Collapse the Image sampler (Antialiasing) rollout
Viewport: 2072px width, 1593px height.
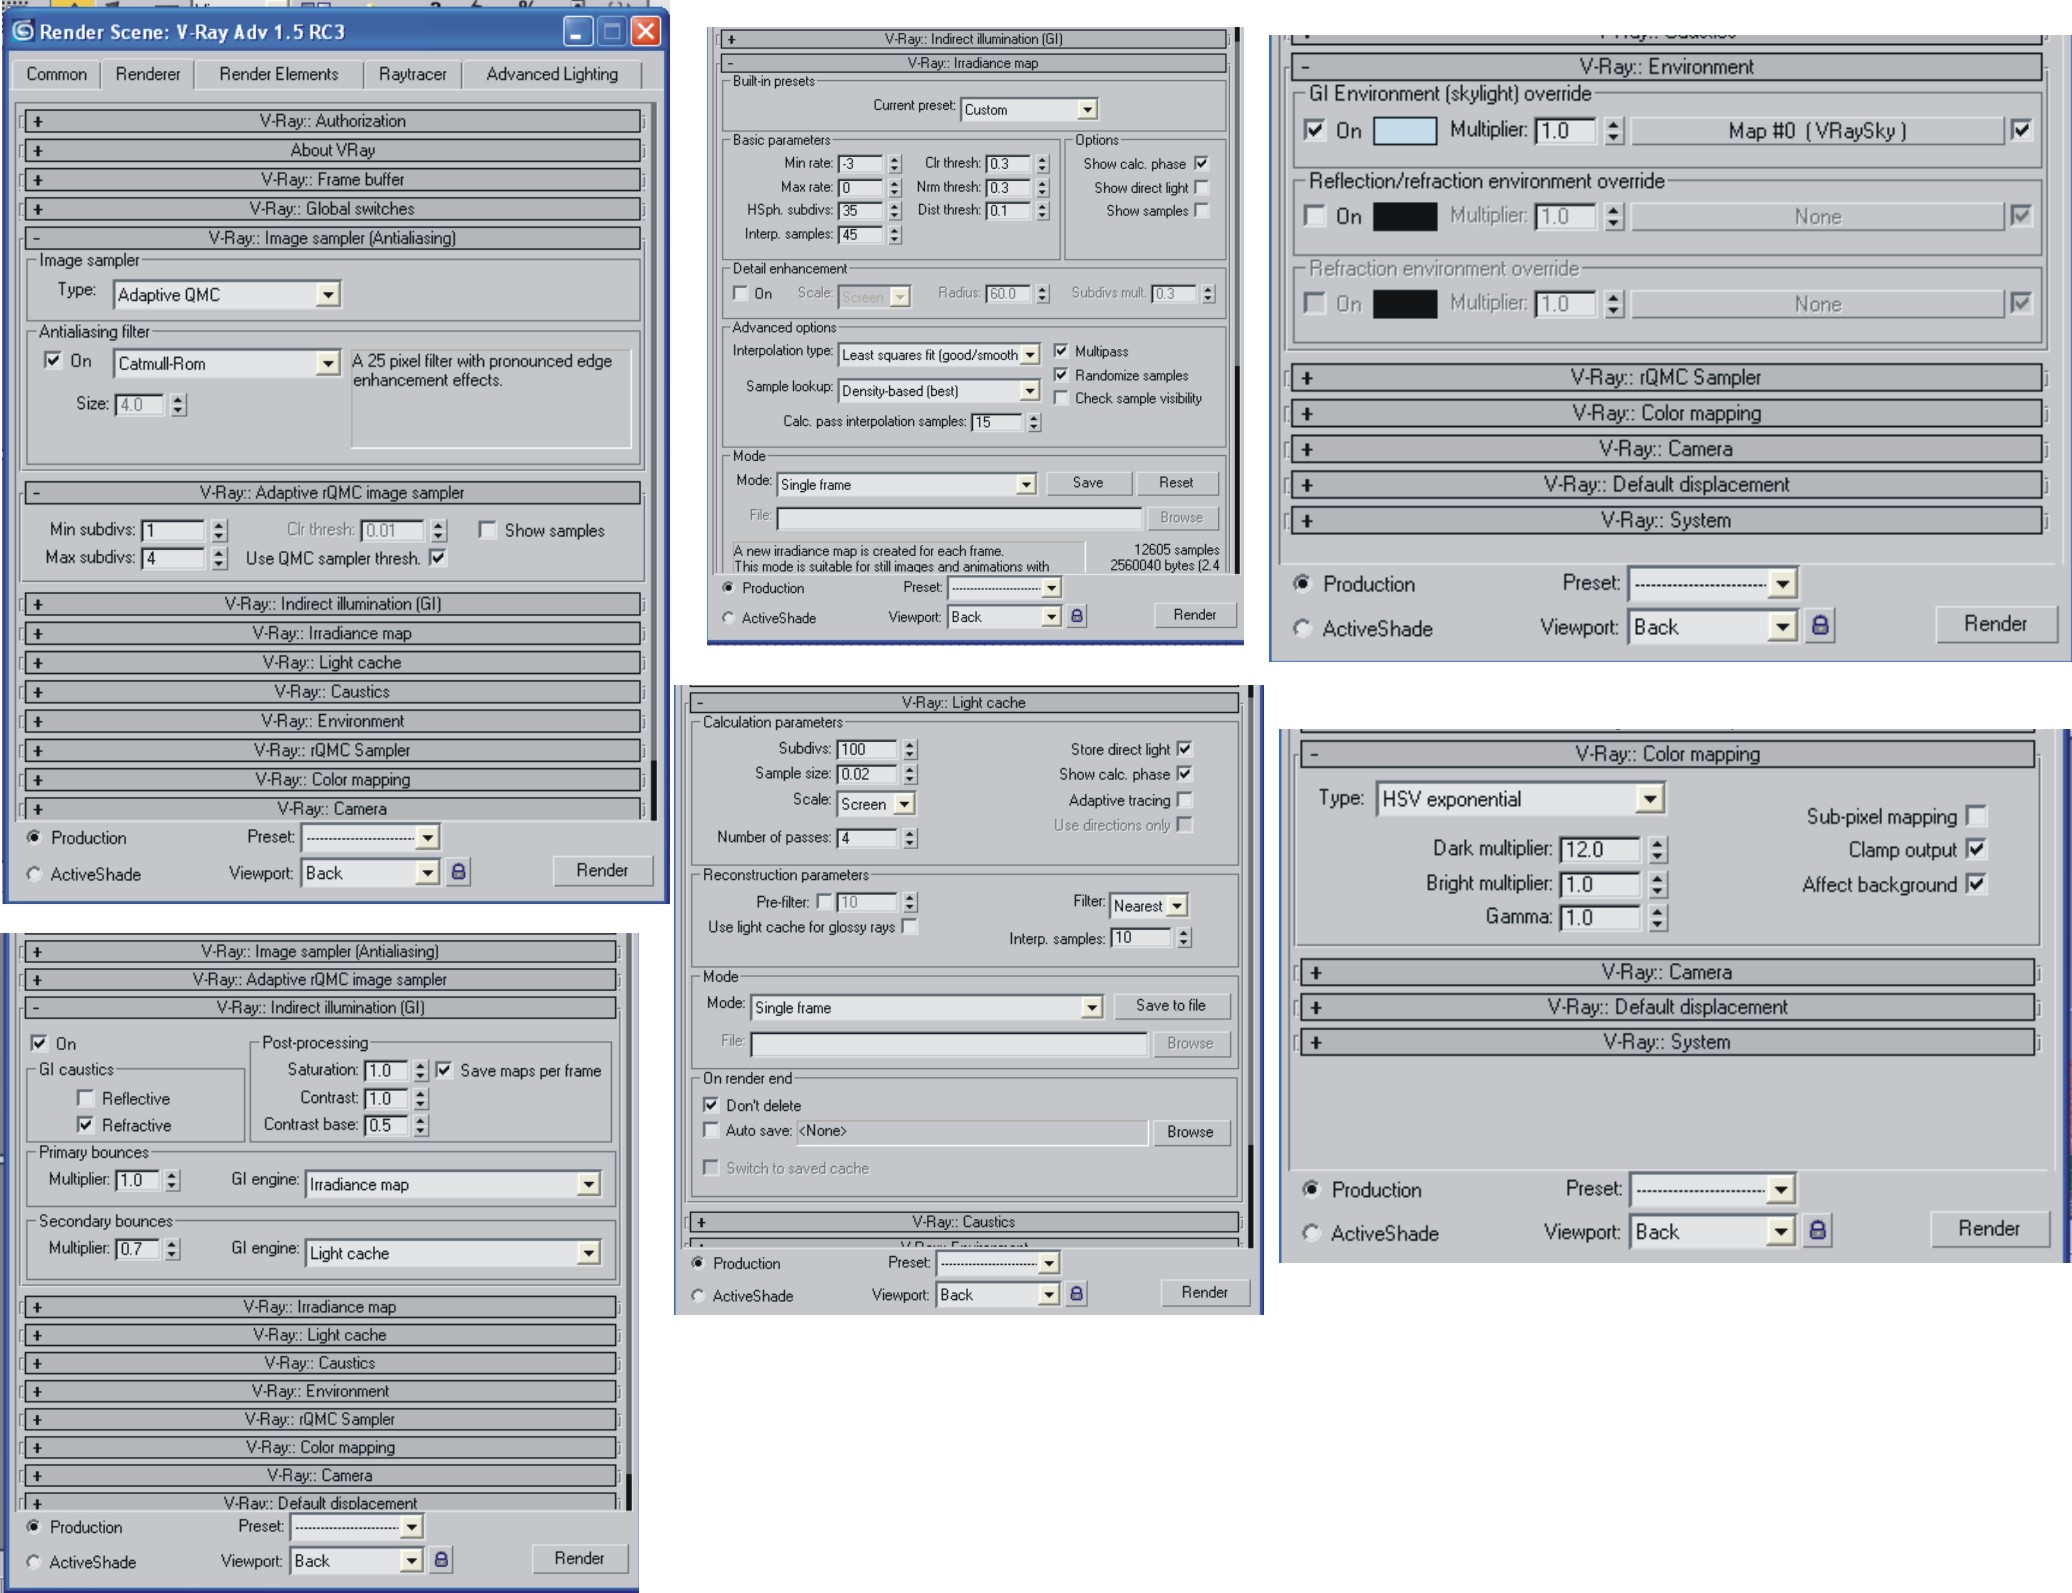(x=37, y=238)
